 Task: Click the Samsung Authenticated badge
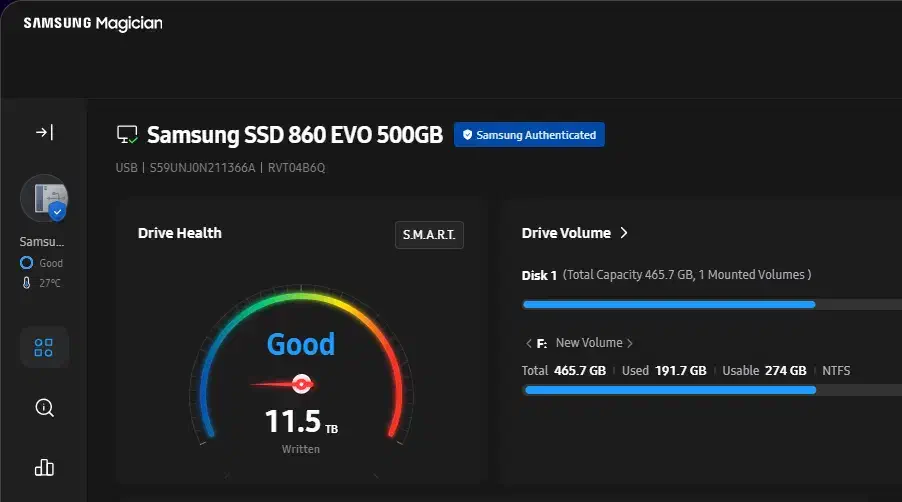click(529, 135)
